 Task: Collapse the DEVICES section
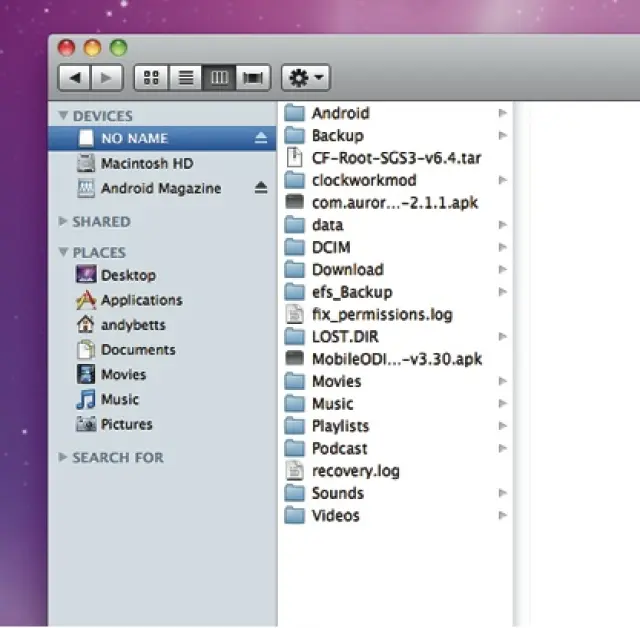tap(64, 116)
